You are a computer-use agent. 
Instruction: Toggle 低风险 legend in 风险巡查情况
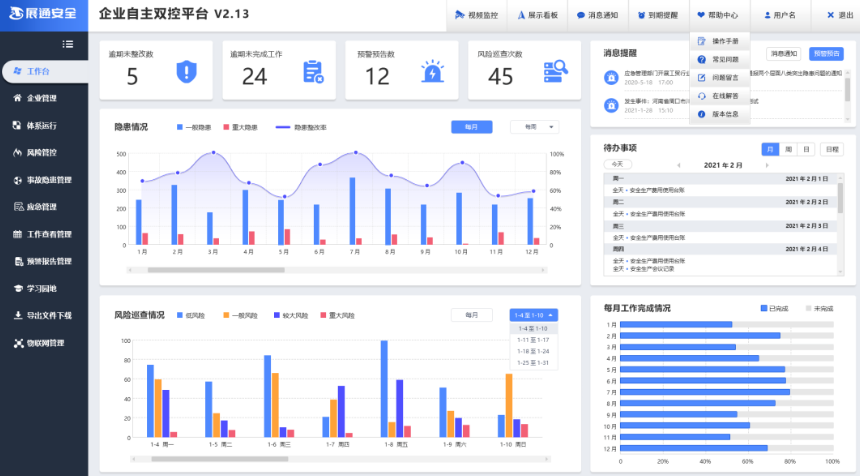191,315
